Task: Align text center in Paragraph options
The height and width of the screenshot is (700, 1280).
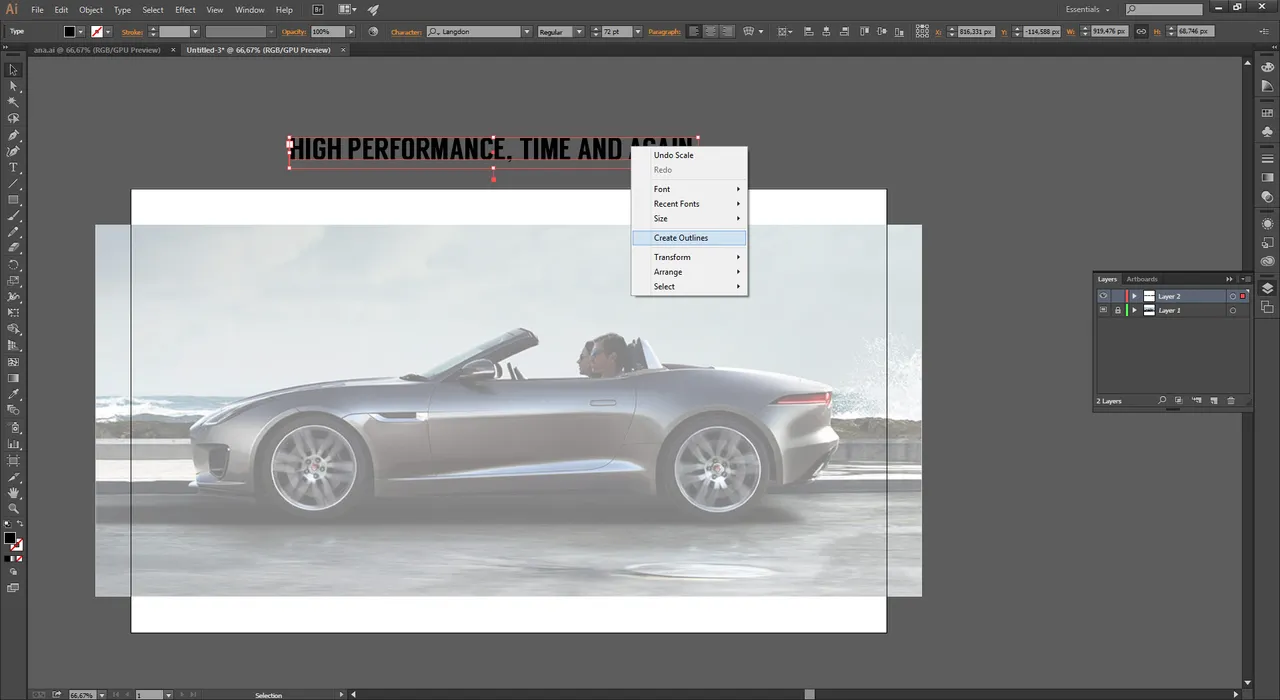Action: (x=711, y=32)
